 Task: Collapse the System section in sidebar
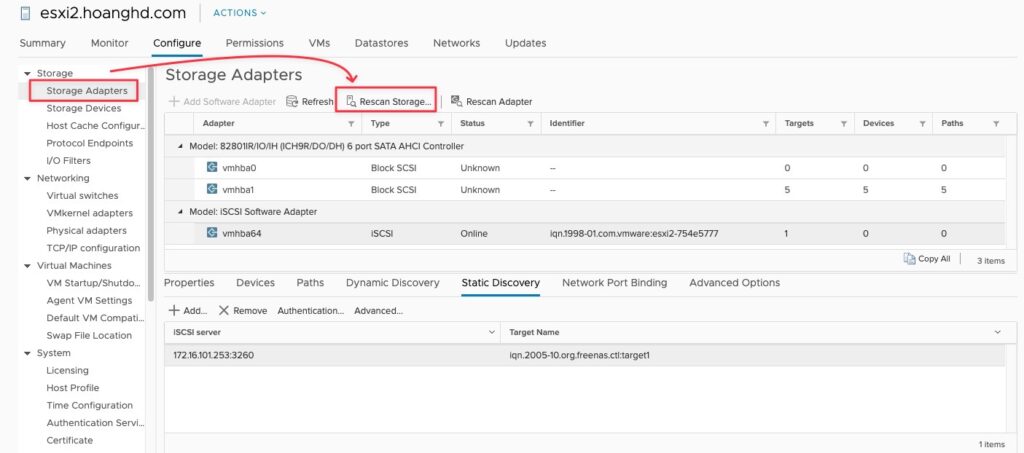pos(27,353)
